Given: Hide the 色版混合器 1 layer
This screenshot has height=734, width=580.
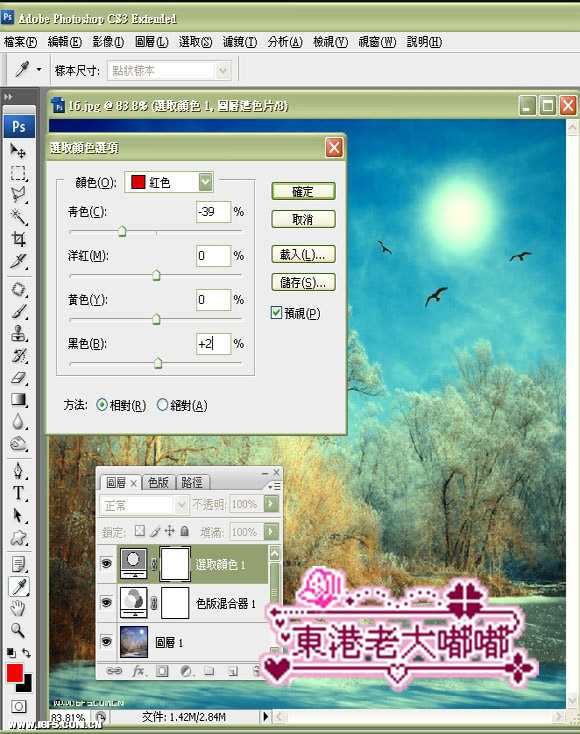Looking at the screenshot, I should [107, 602].
